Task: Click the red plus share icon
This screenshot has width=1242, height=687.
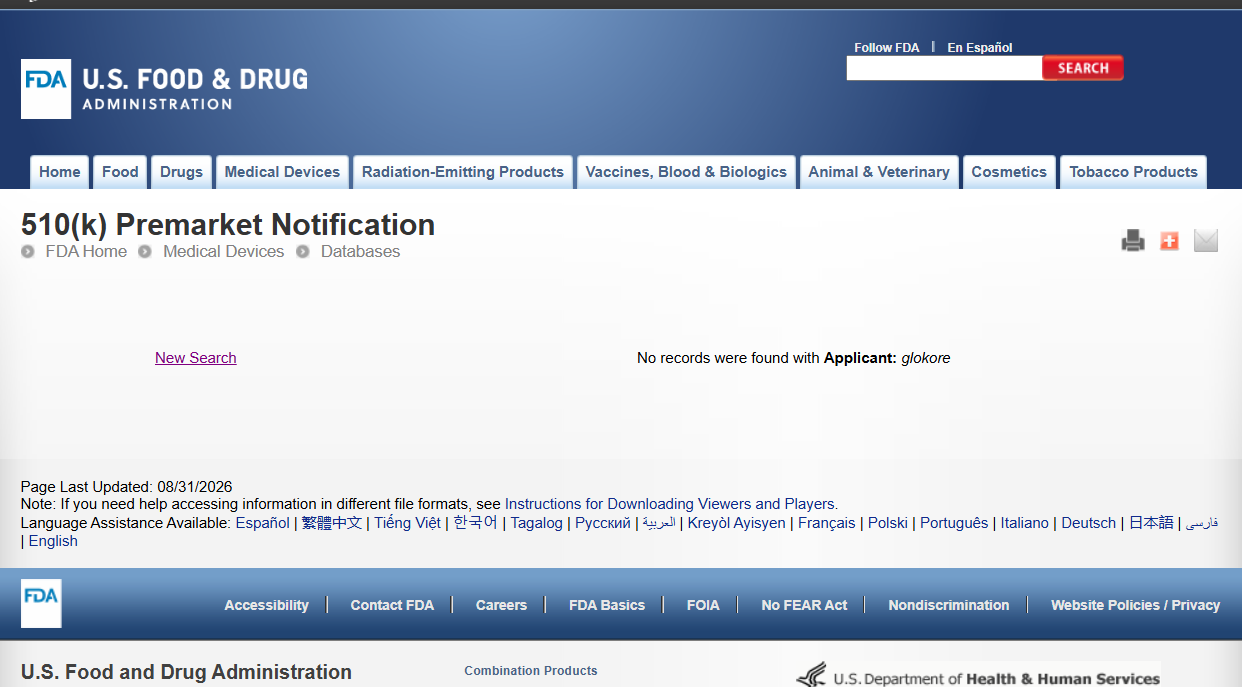Action: tap(1169, 240)
